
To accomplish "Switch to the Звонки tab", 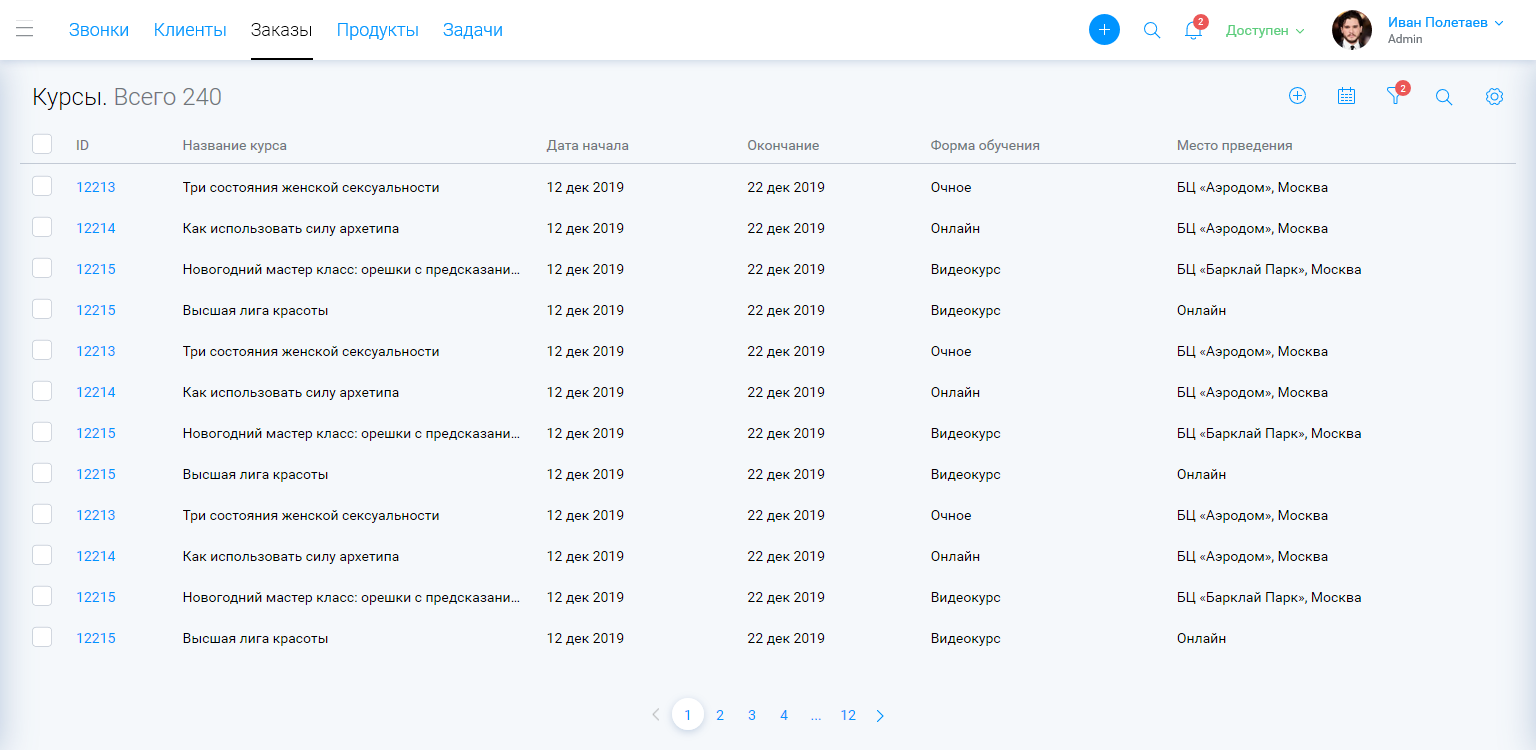I will pyautogui.click(x=99, y=30).
